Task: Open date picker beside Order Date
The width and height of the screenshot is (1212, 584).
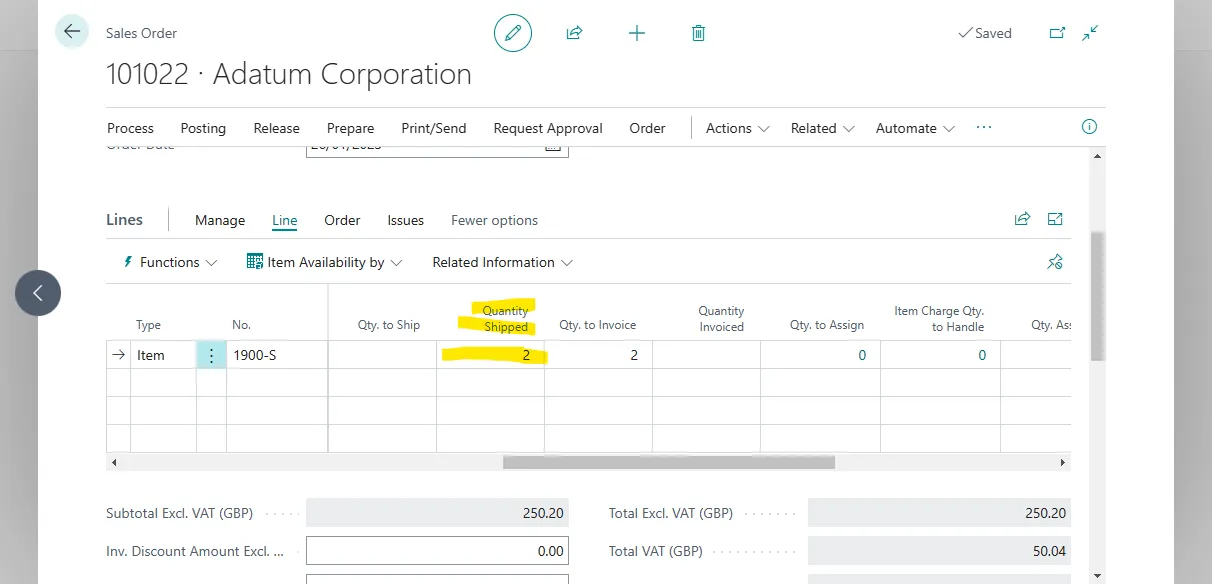Action: coord(552,146)
